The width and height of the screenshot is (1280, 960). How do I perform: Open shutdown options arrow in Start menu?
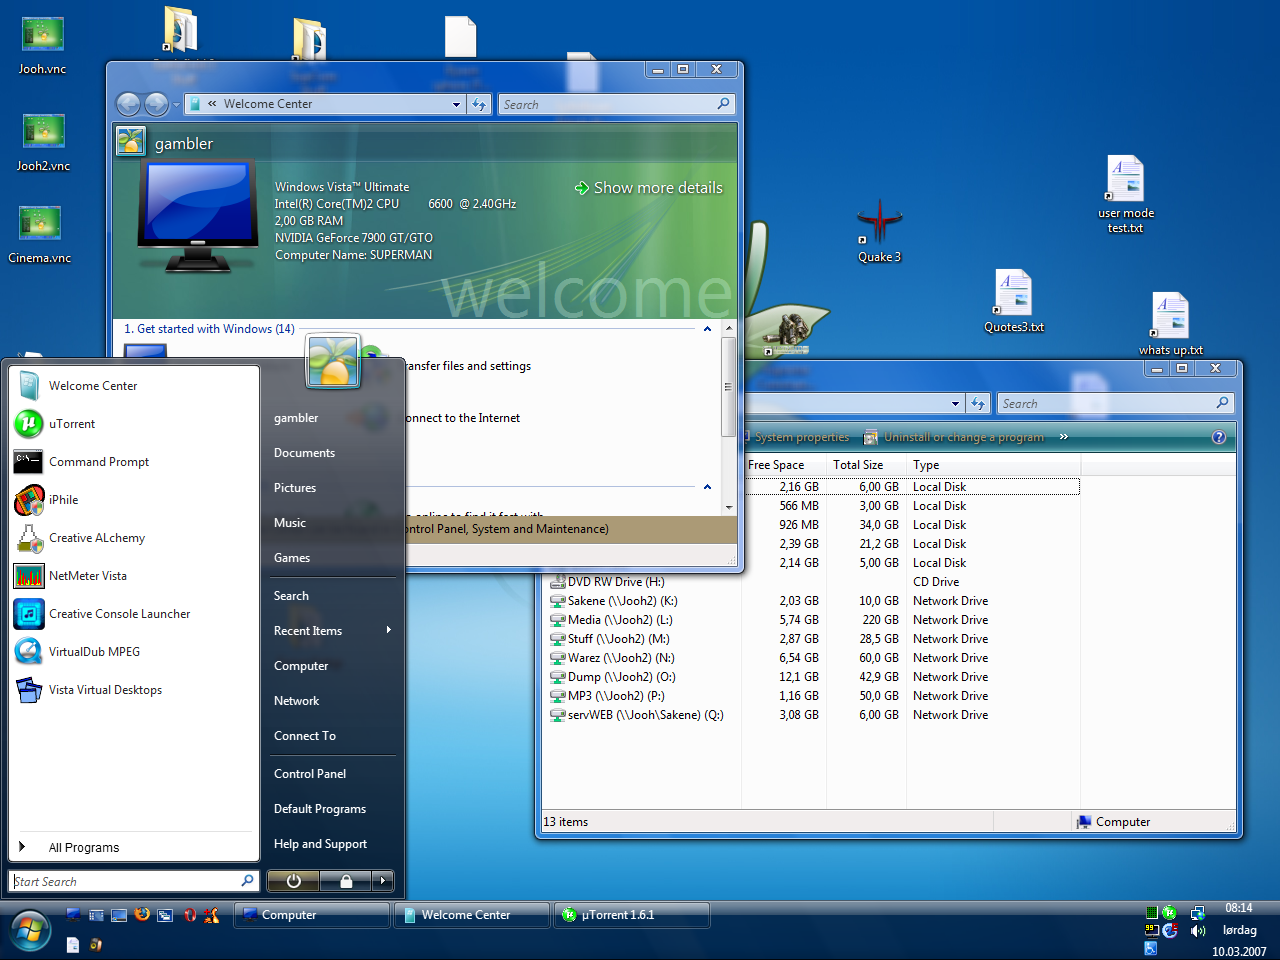pos(383,881)
